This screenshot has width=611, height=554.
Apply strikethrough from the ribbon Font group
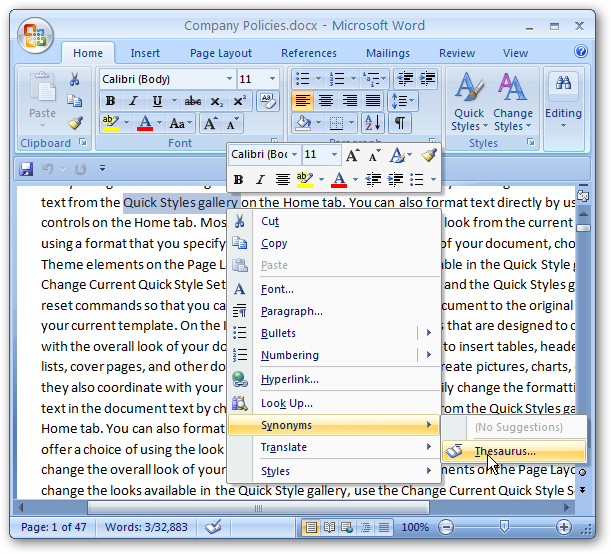pyautogui.click(x=193, y=101)
